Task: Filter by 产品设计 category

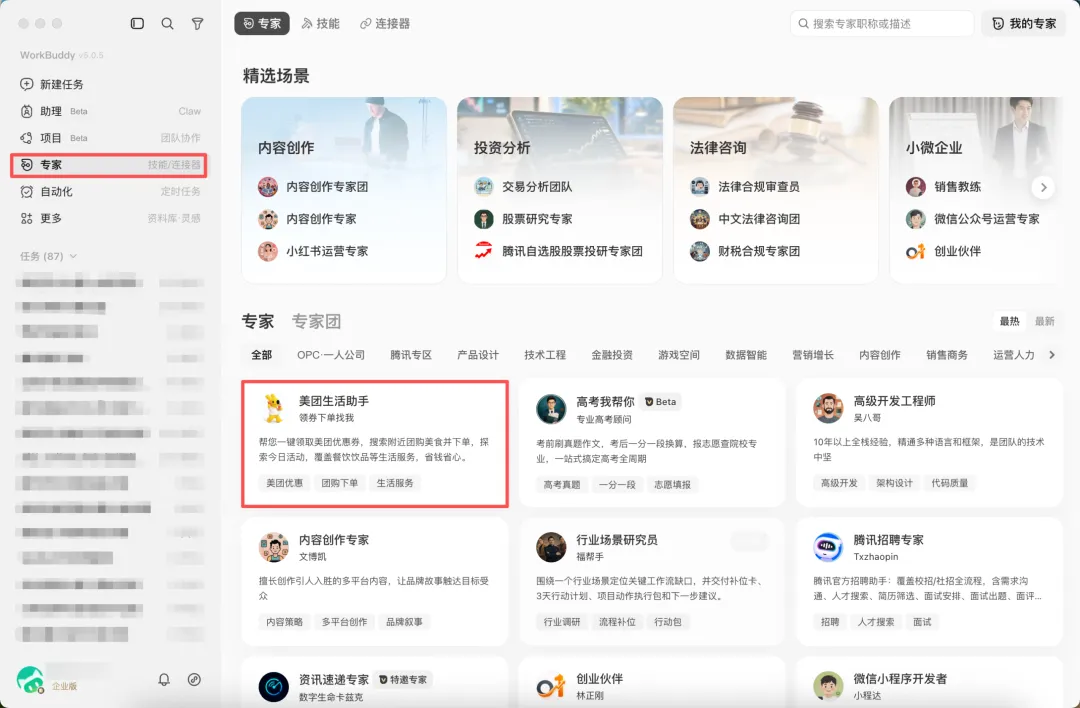Action: 477,355
